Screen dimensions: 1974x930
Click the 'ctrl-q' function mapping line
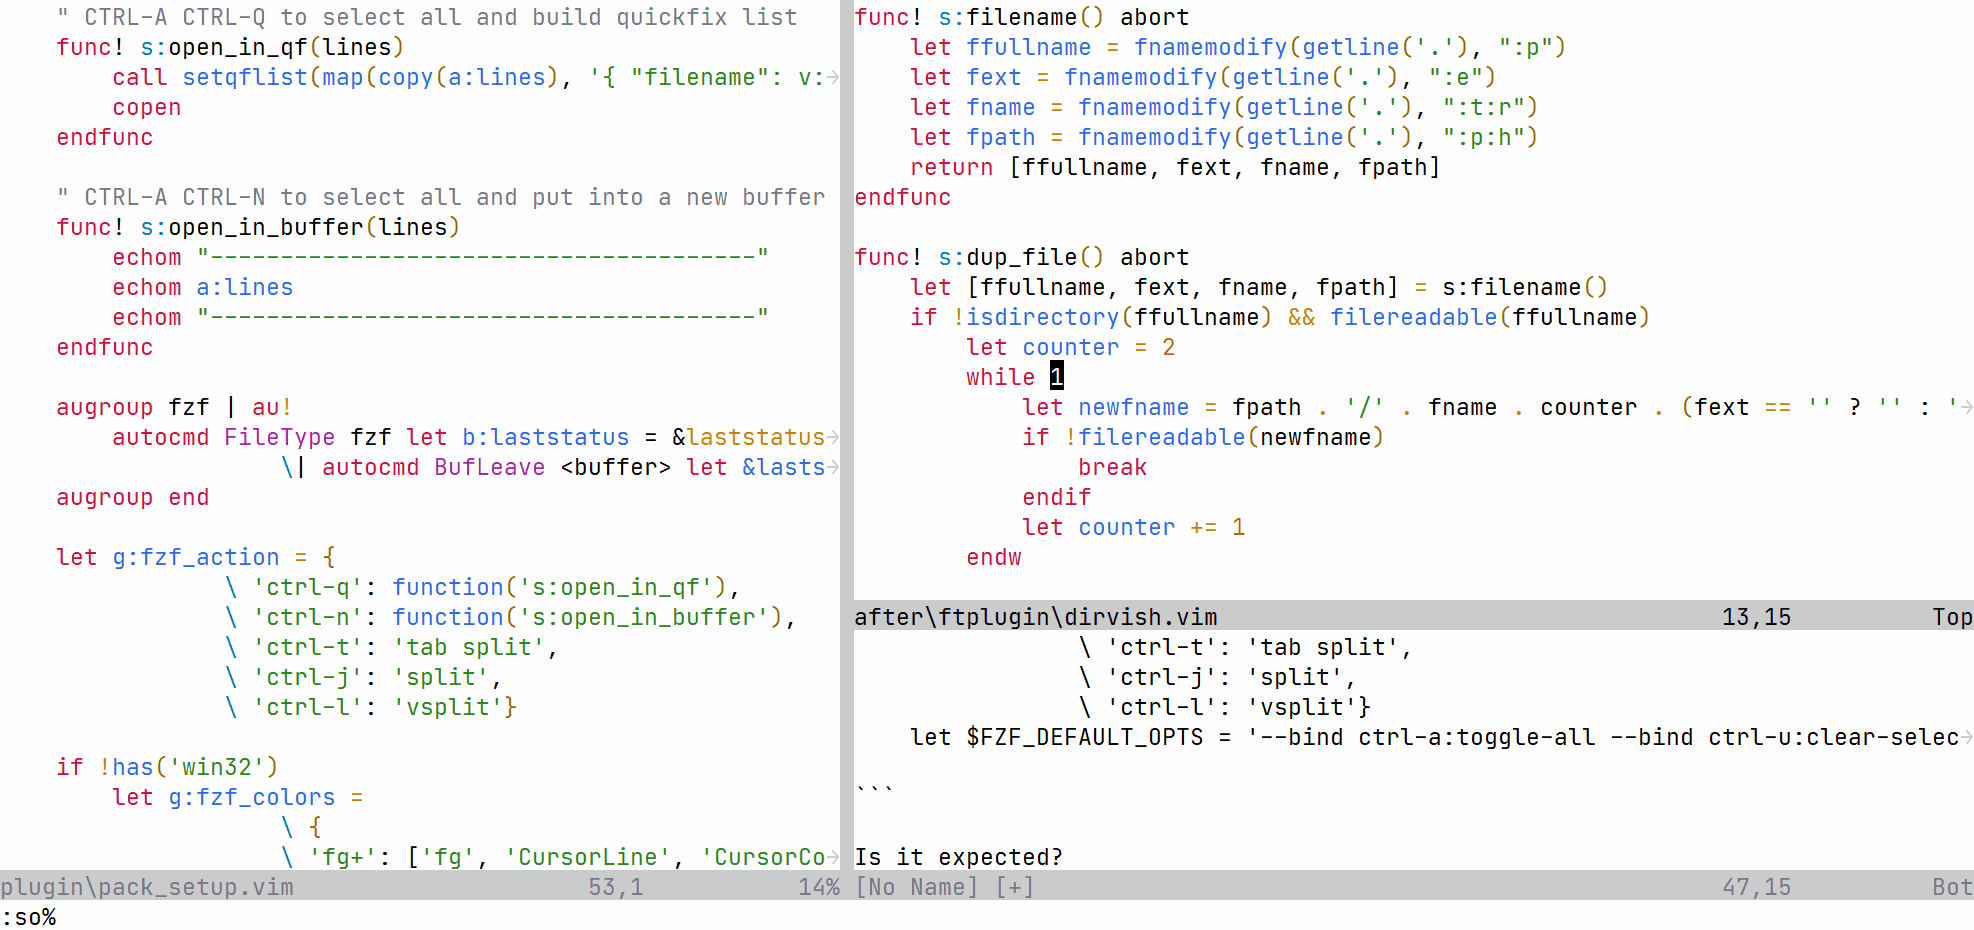482,587
